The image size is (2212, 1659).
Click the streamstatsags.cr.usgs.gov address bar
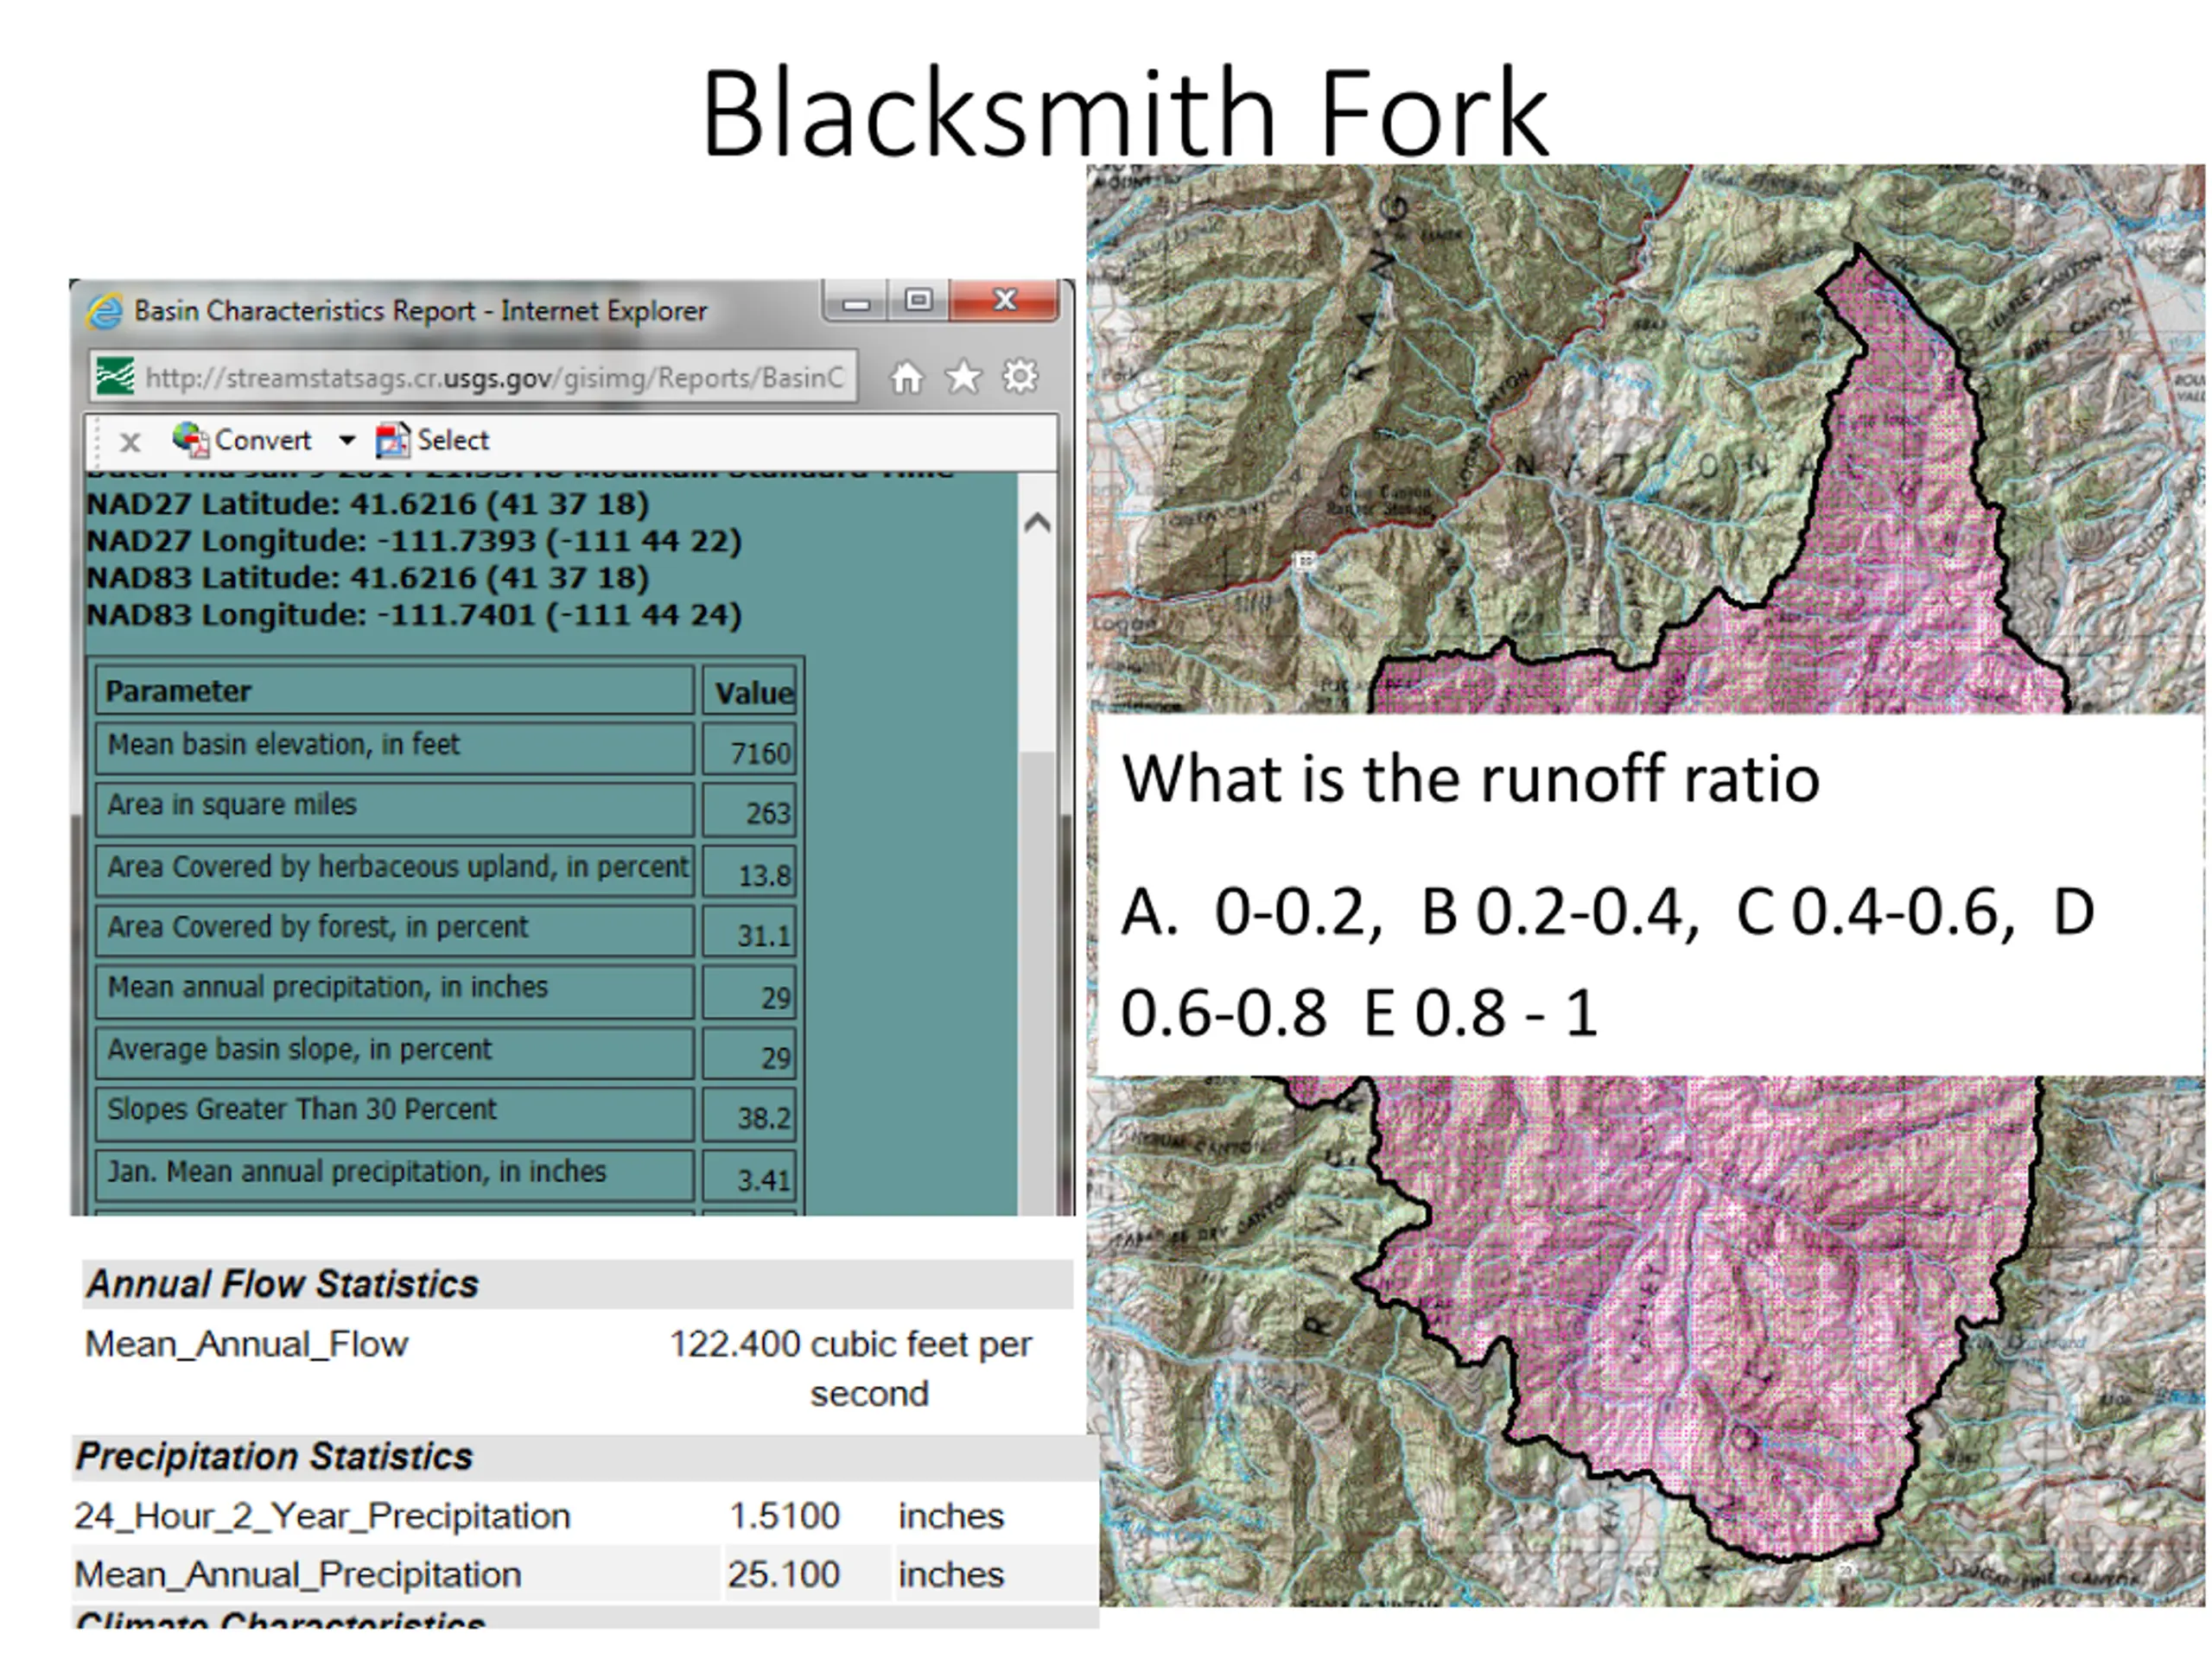[x=494, y=378]
